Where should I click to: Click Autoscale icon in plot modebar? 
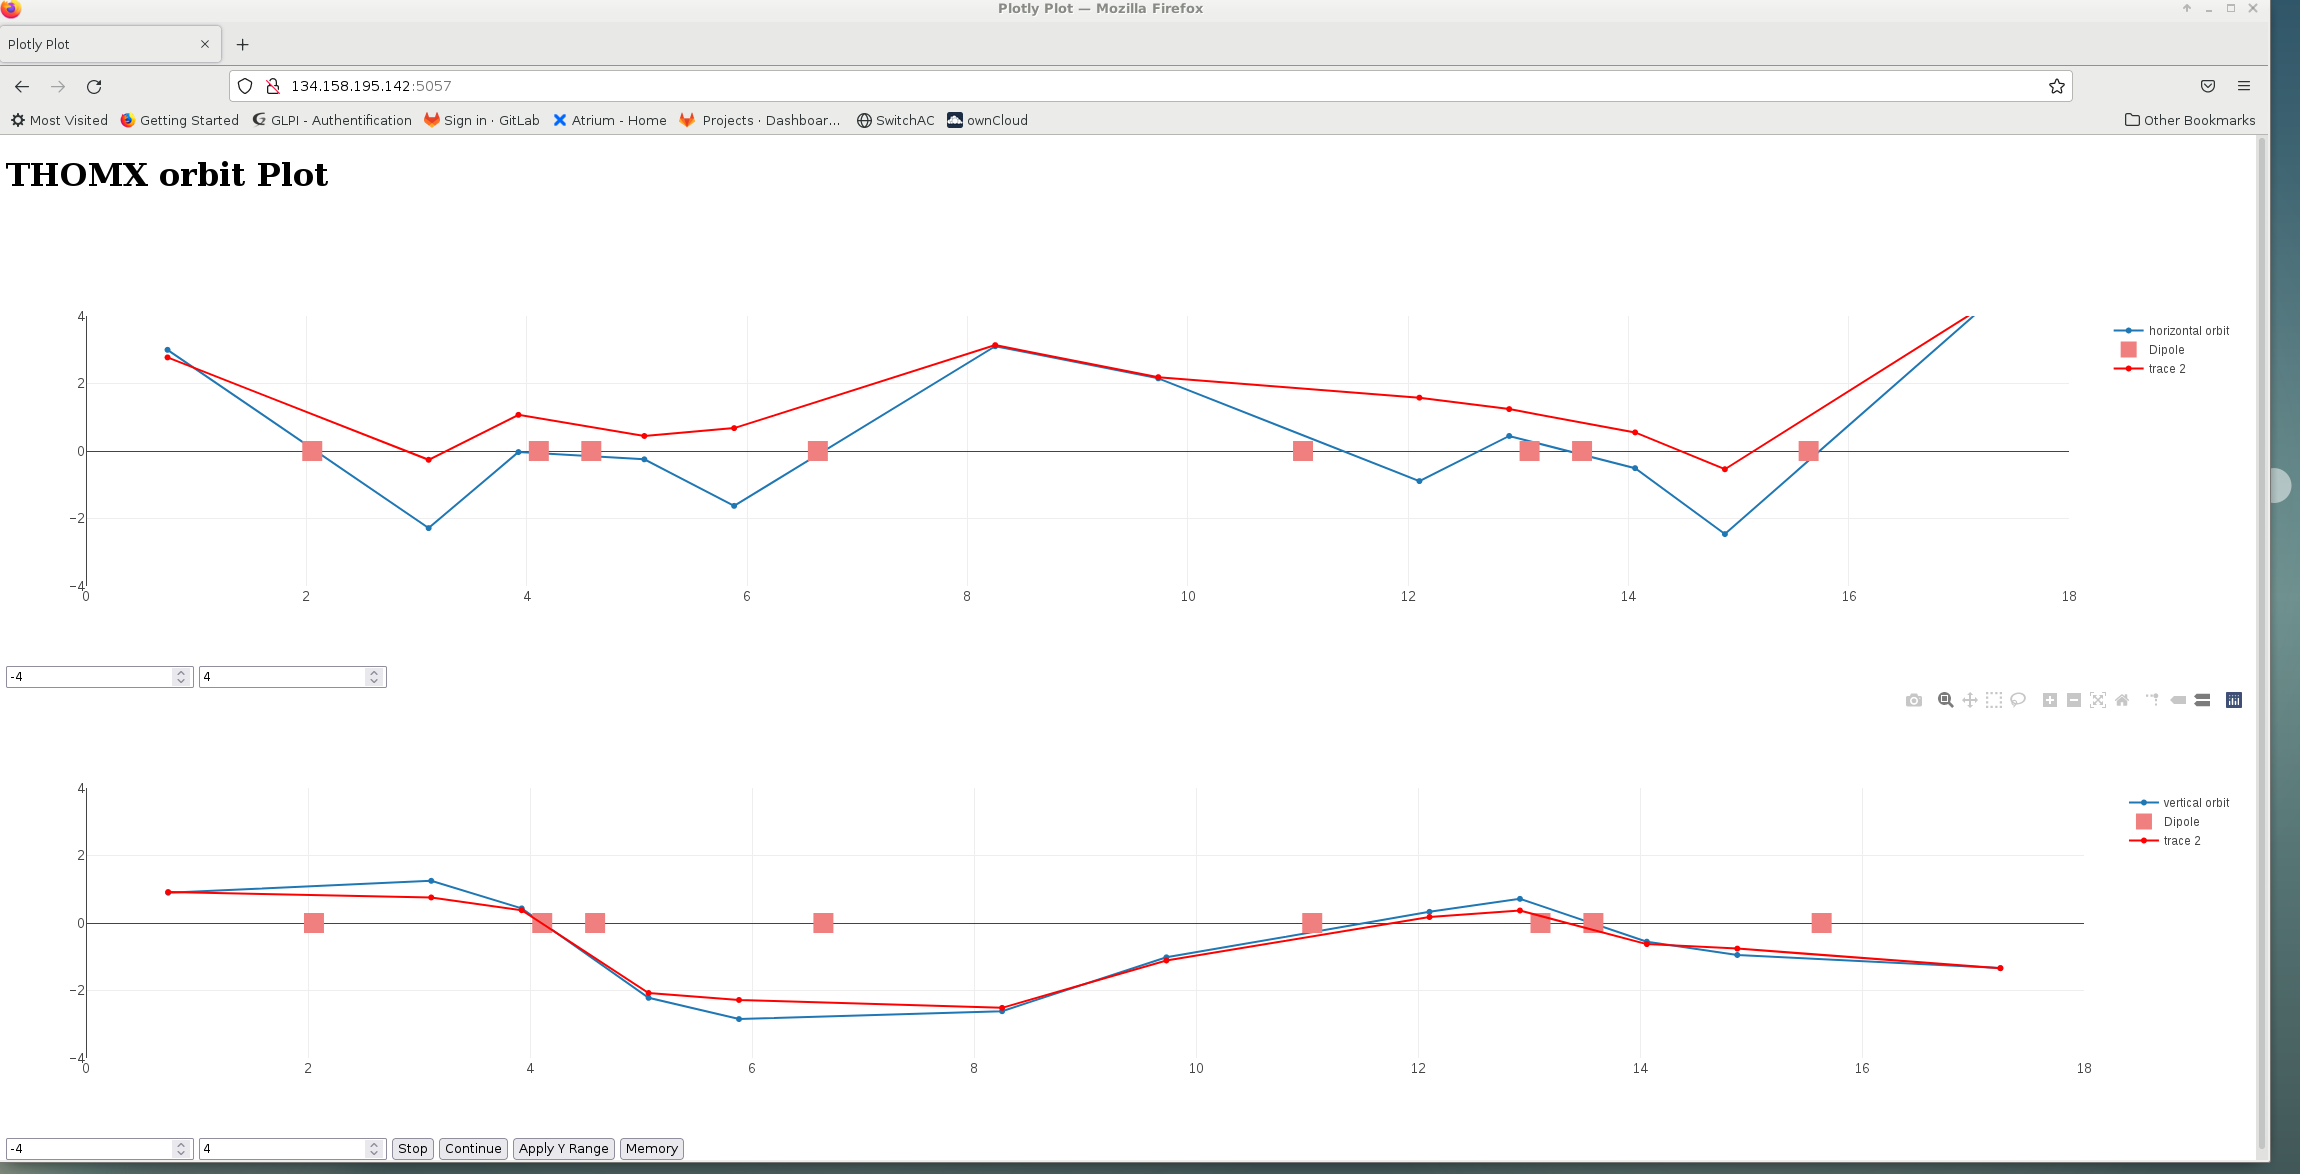coord(2098,700)
